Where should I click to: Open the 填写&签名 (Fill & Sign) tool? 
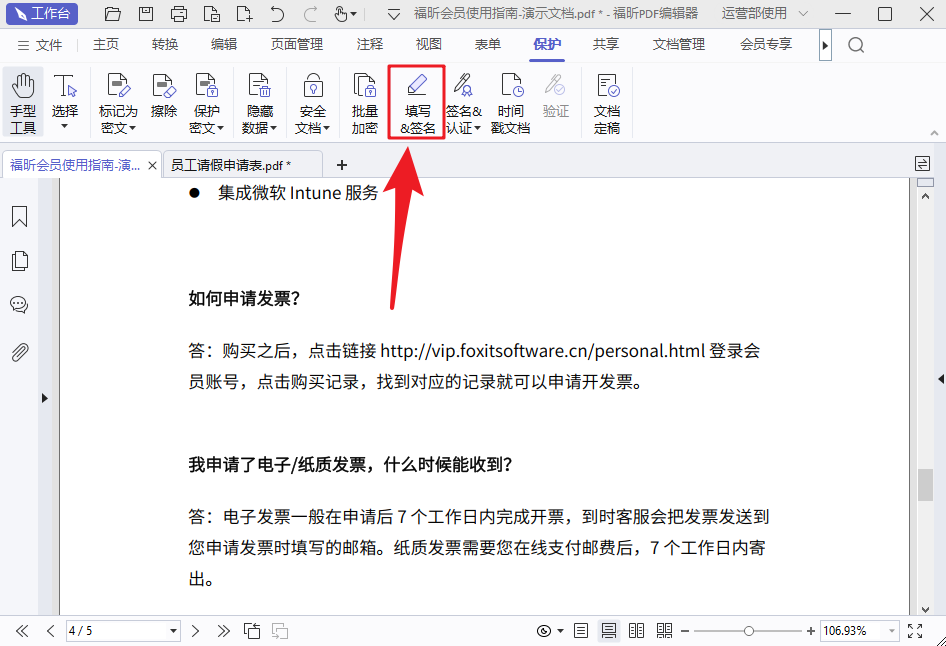pos(417,104)
